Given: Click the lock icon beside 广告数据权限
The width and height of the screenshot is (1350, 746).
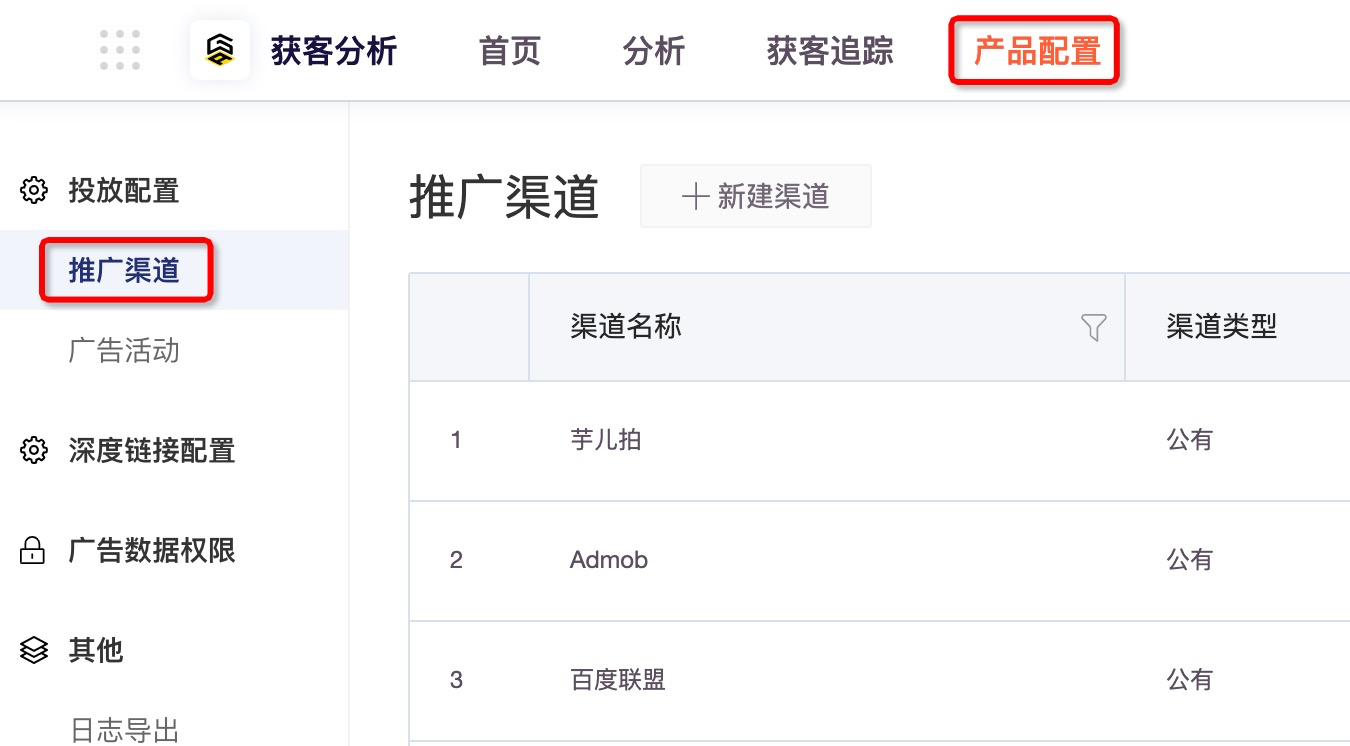Looking at the screenshot, I should point(33,551).
